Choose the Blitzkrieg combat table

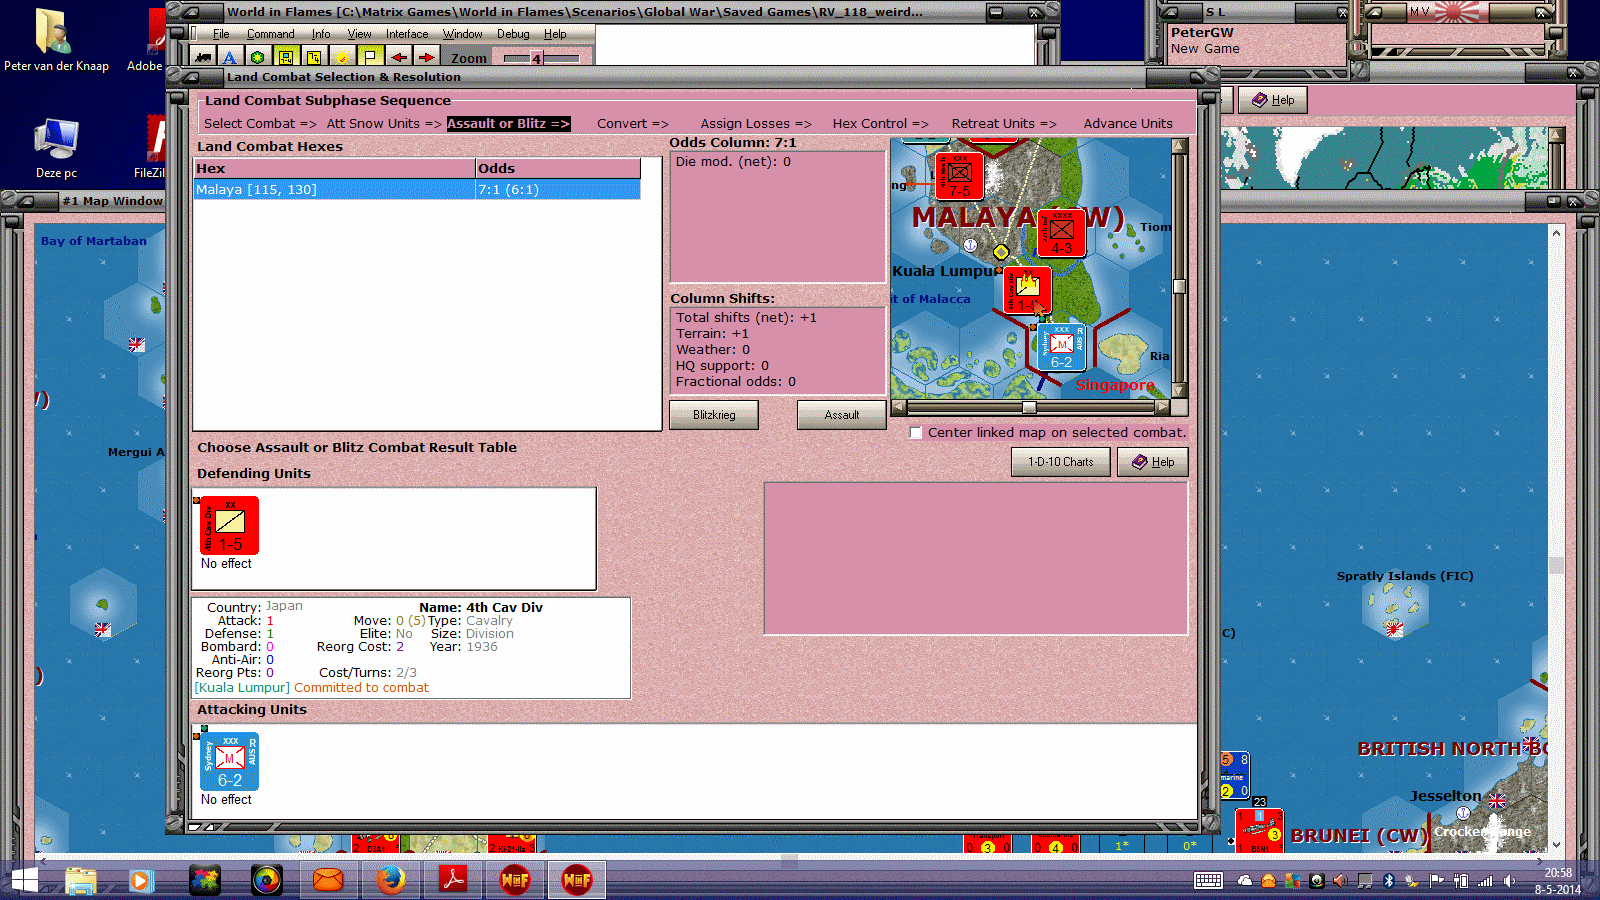714,415
